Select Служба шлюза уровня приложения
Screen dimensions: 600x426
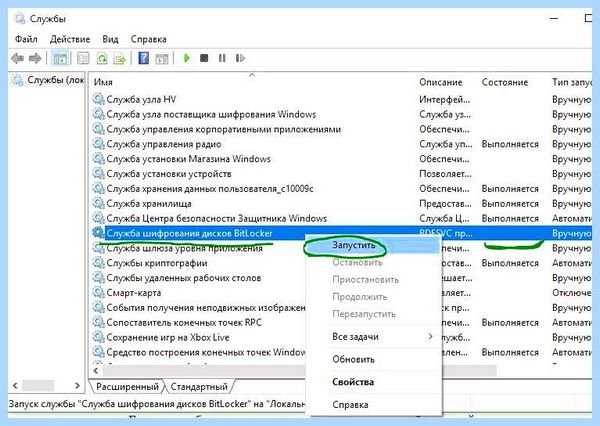[184, 248]
